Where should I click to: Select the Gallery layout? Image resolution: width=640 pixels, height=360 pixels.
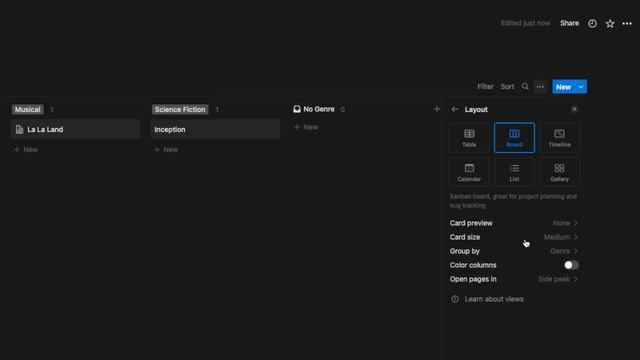(560, 173)
